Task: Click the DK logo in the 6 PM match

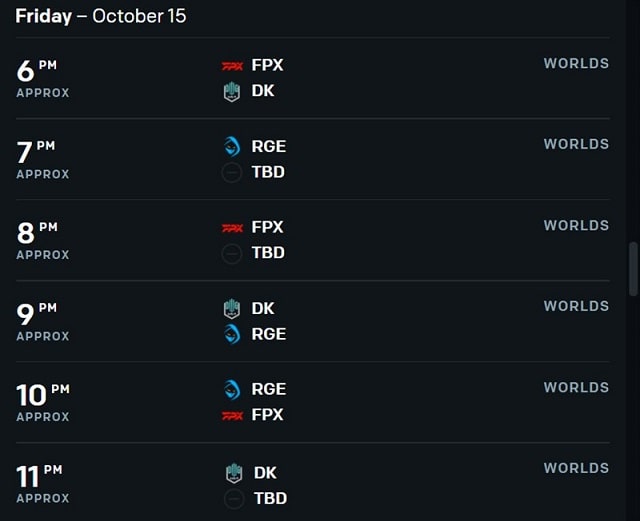Action: click(232, 91)
